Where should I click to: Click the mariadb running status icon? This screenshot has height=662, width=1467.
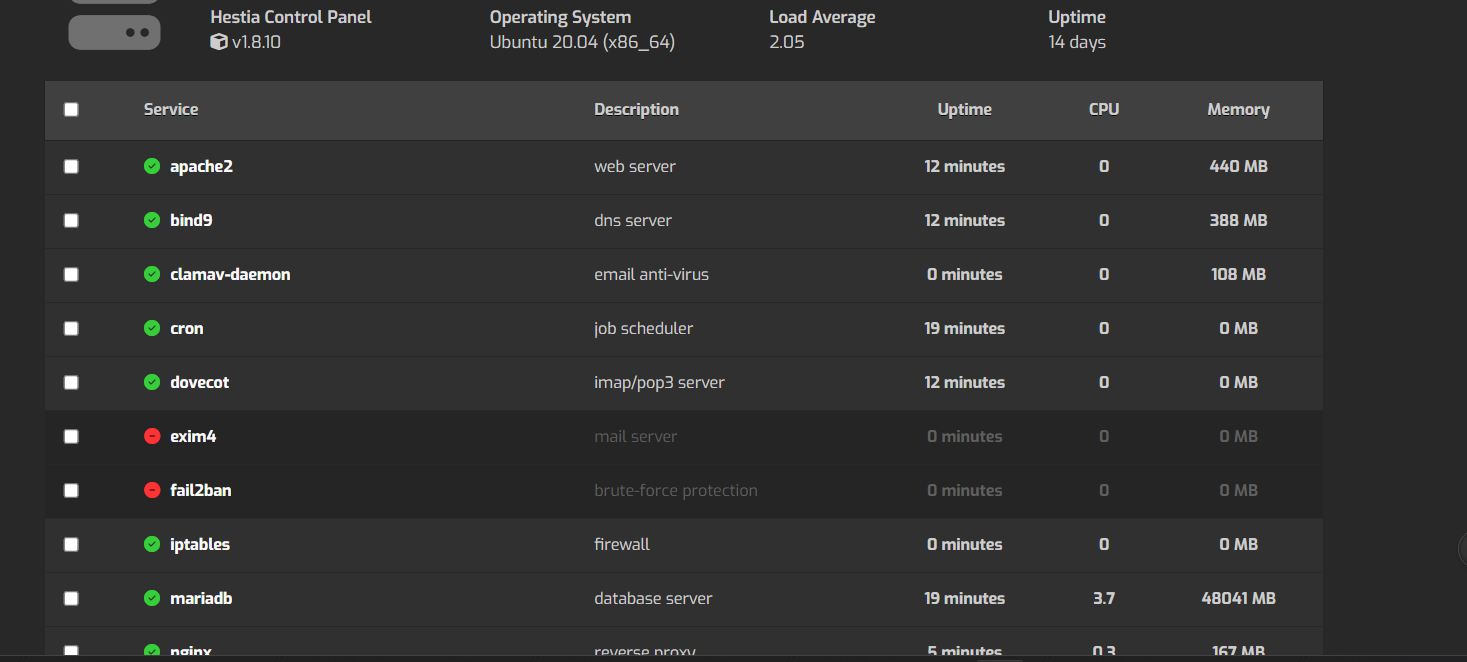pos(152,598)
